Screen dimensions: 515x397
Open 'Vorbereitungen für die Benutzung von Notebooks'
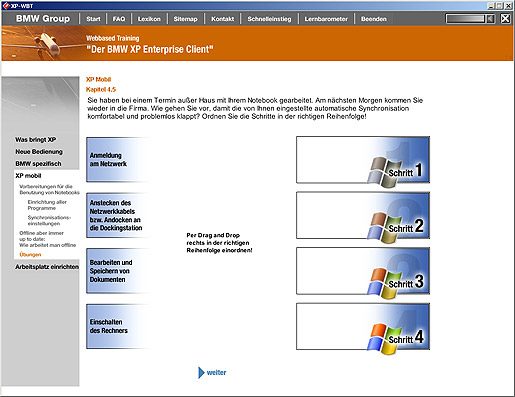coord(49,189)
